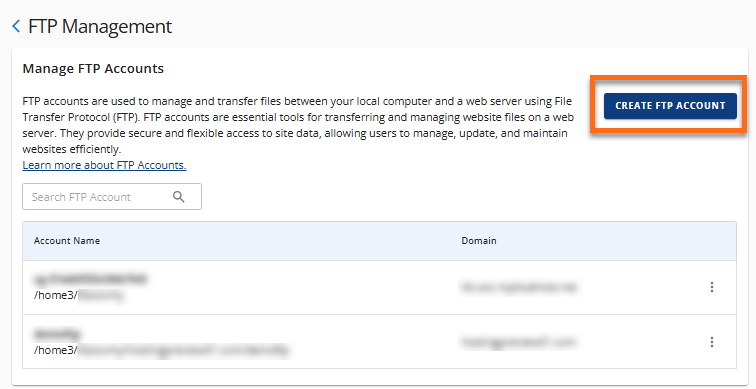756x389 pixels.
Task: Click the Domain column header
Action: 479,241
